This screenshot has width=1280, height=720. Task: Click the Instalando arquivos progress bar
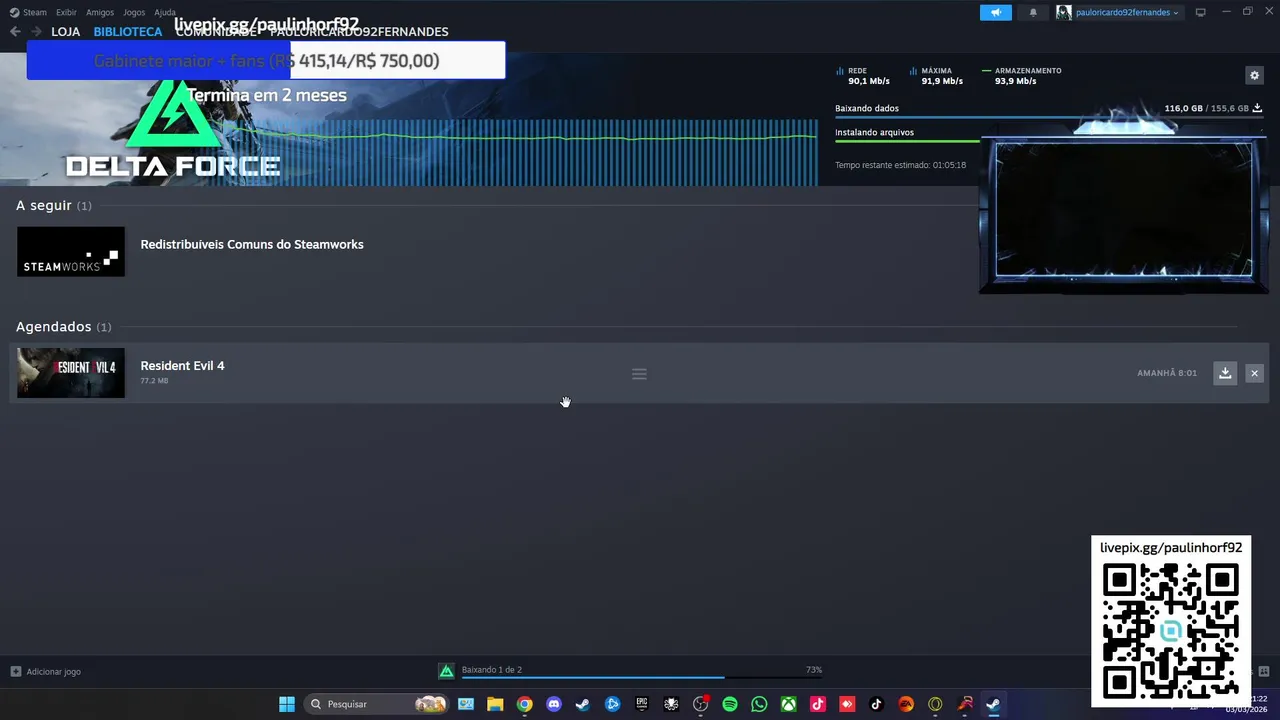coord(907,141)
